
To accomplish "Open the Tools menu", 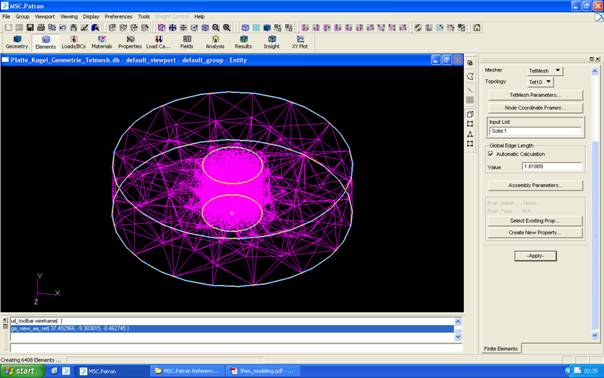I will point(144,17).
